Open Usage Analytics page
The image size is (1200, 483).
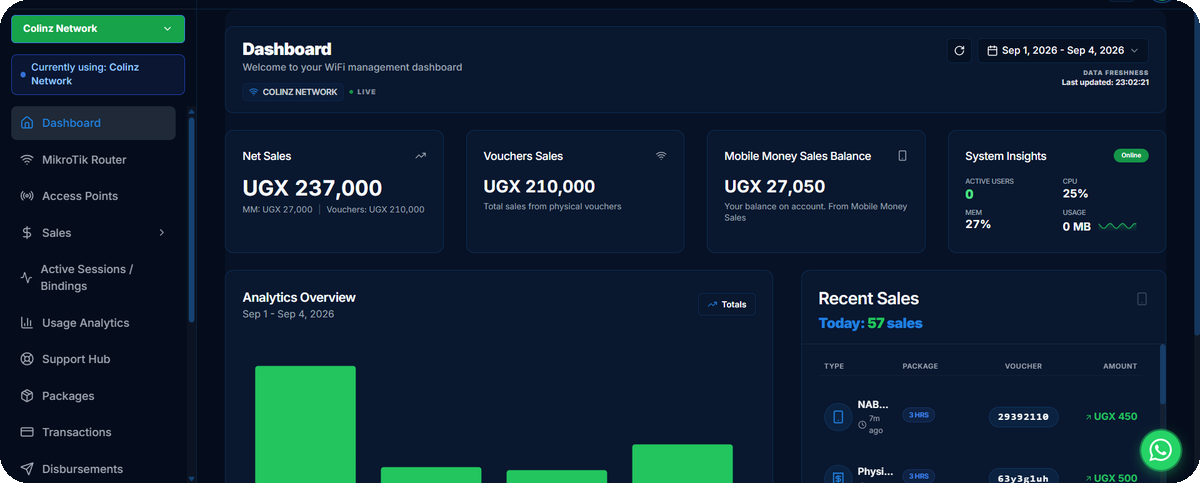(93, 323)
